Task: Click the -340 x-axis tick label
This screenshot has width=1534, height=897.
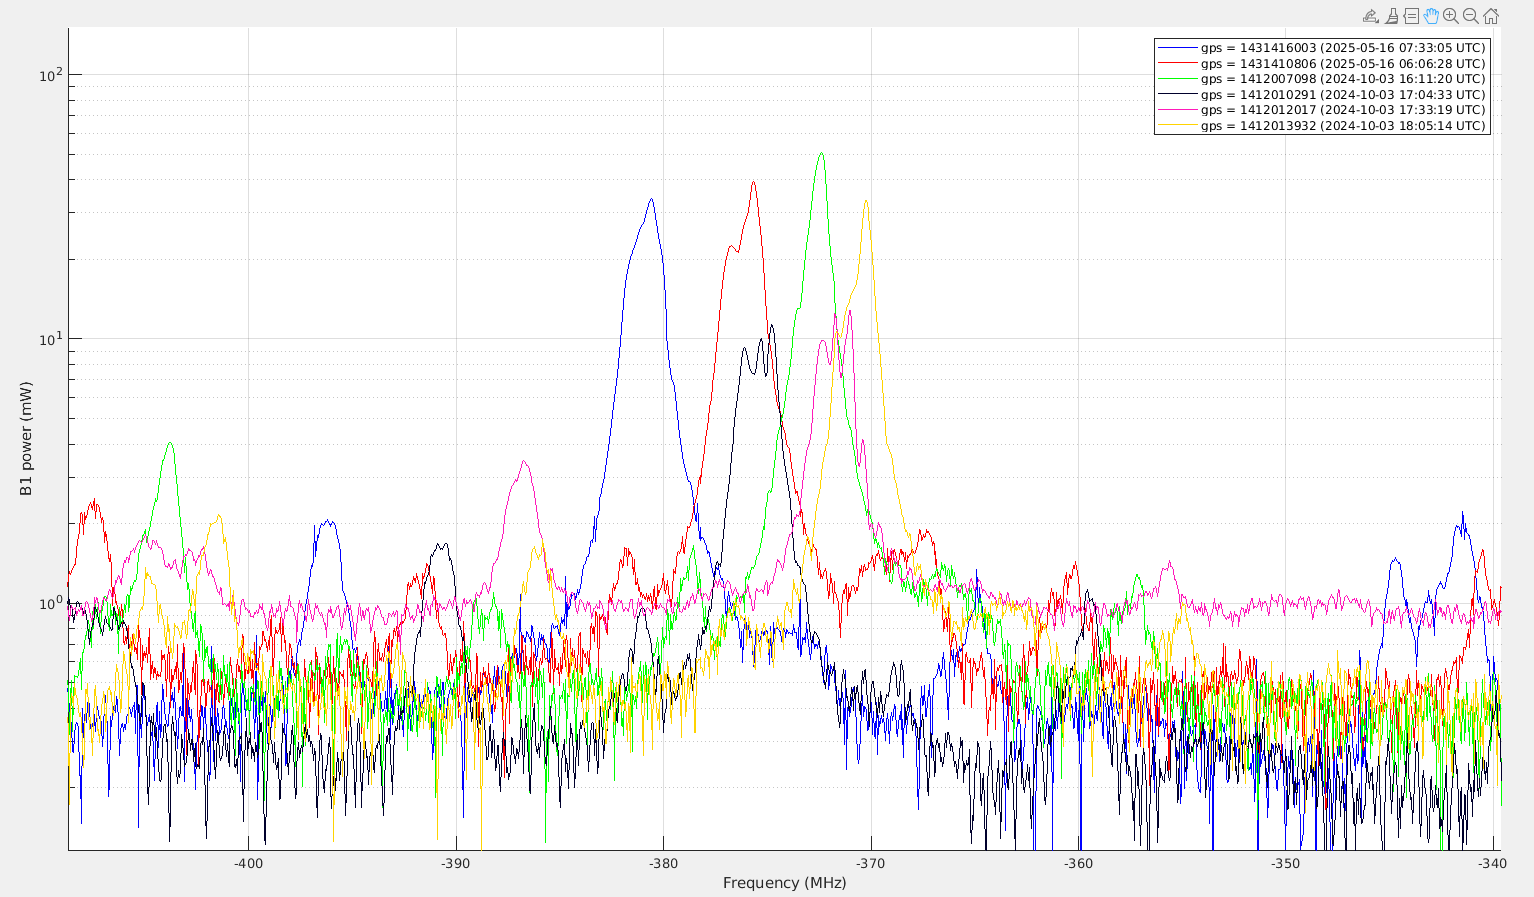Action: tap(1493, 864)
